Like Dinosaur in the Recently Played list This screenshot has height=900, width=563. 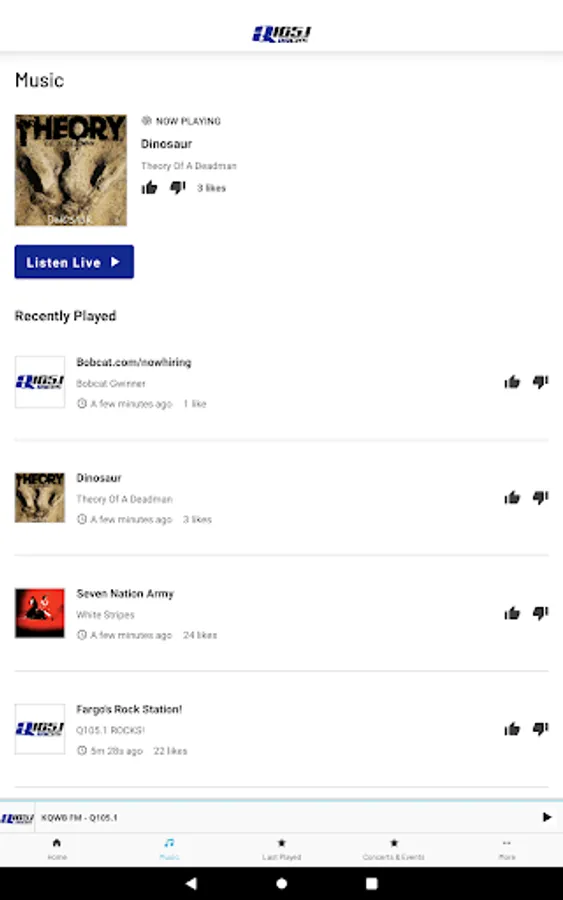coord(512,498)
